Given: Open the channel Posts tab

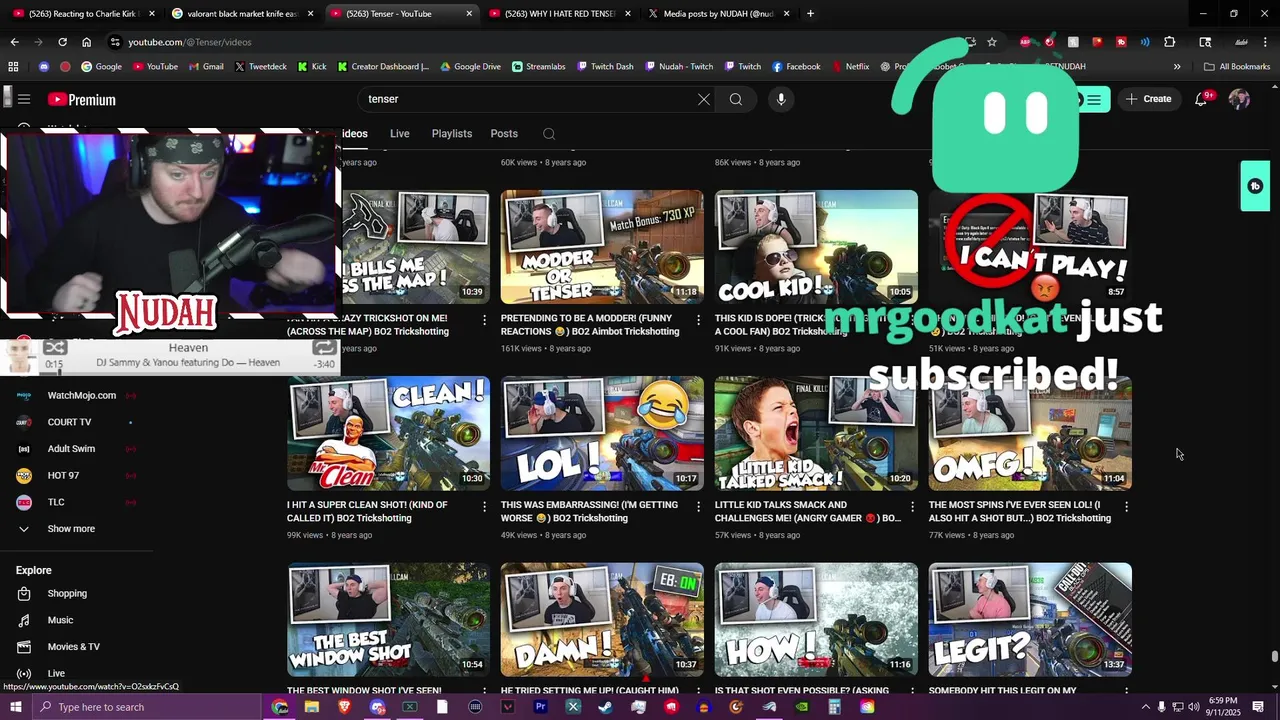Looking at the screenshot, I should [x=504, y=134].
